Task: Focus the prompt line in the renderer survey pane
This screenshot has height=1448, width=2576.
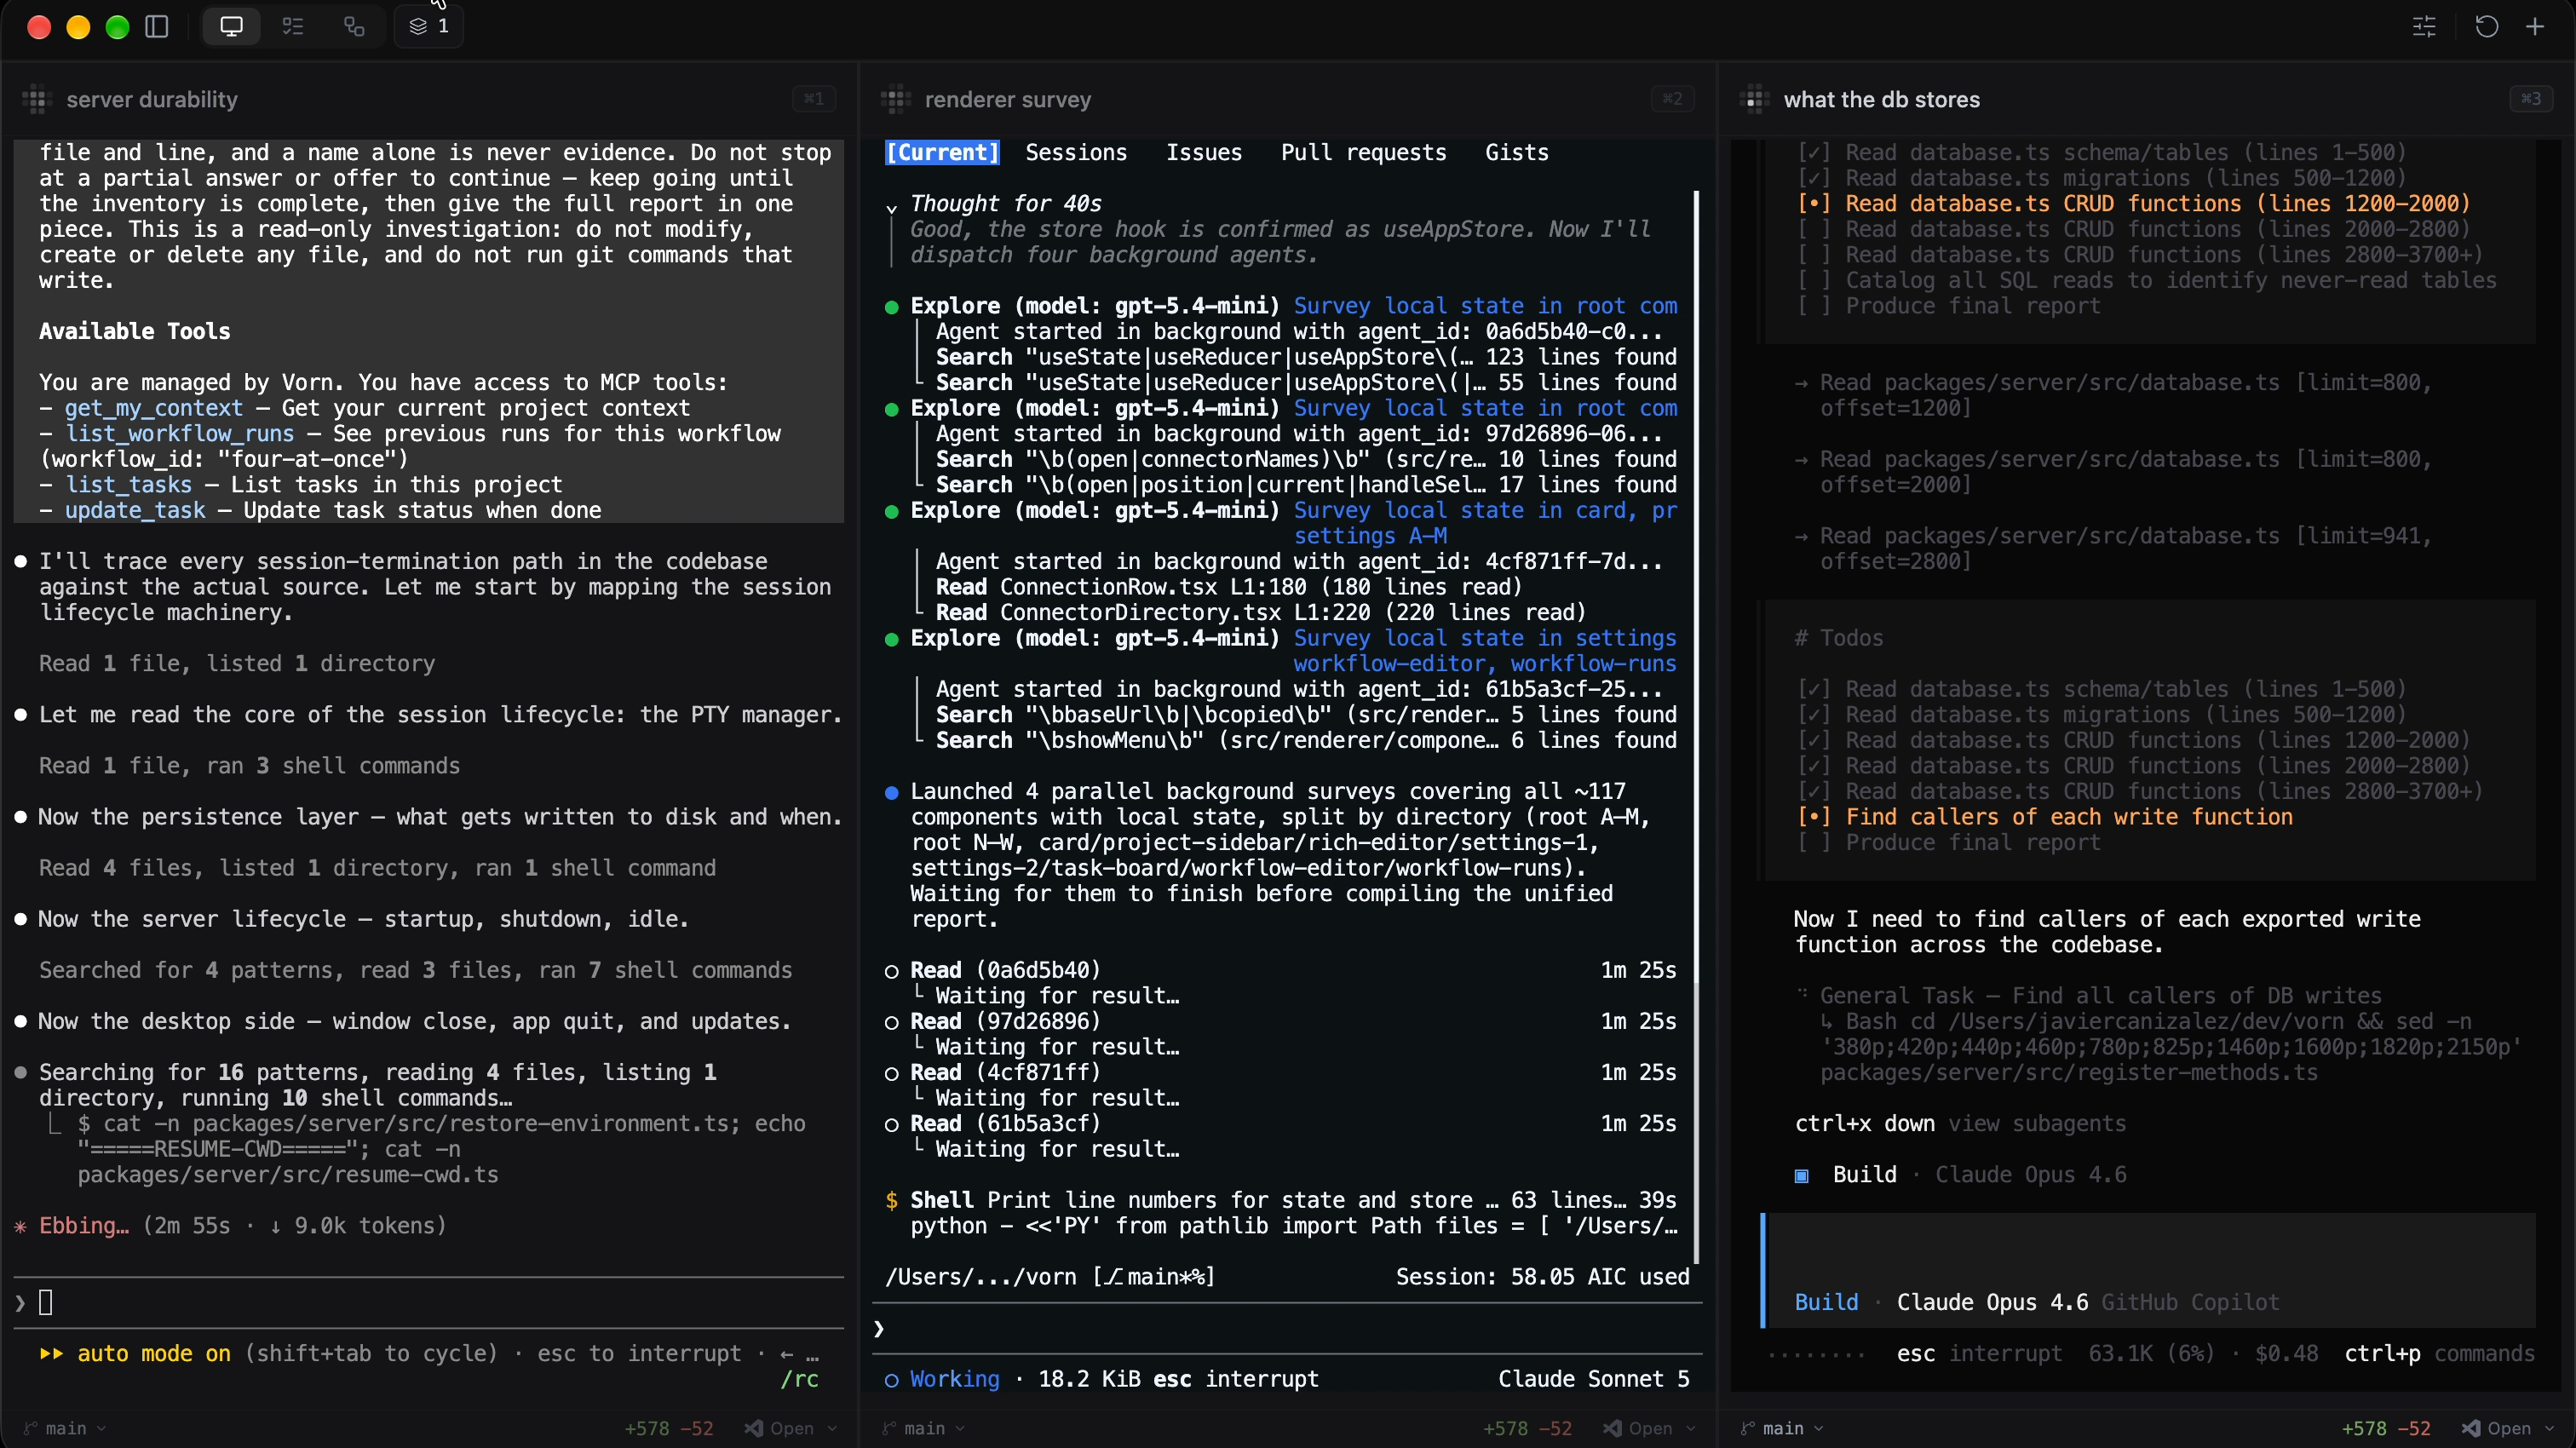Action: pyautogui.click(x=1287, y=1328)
